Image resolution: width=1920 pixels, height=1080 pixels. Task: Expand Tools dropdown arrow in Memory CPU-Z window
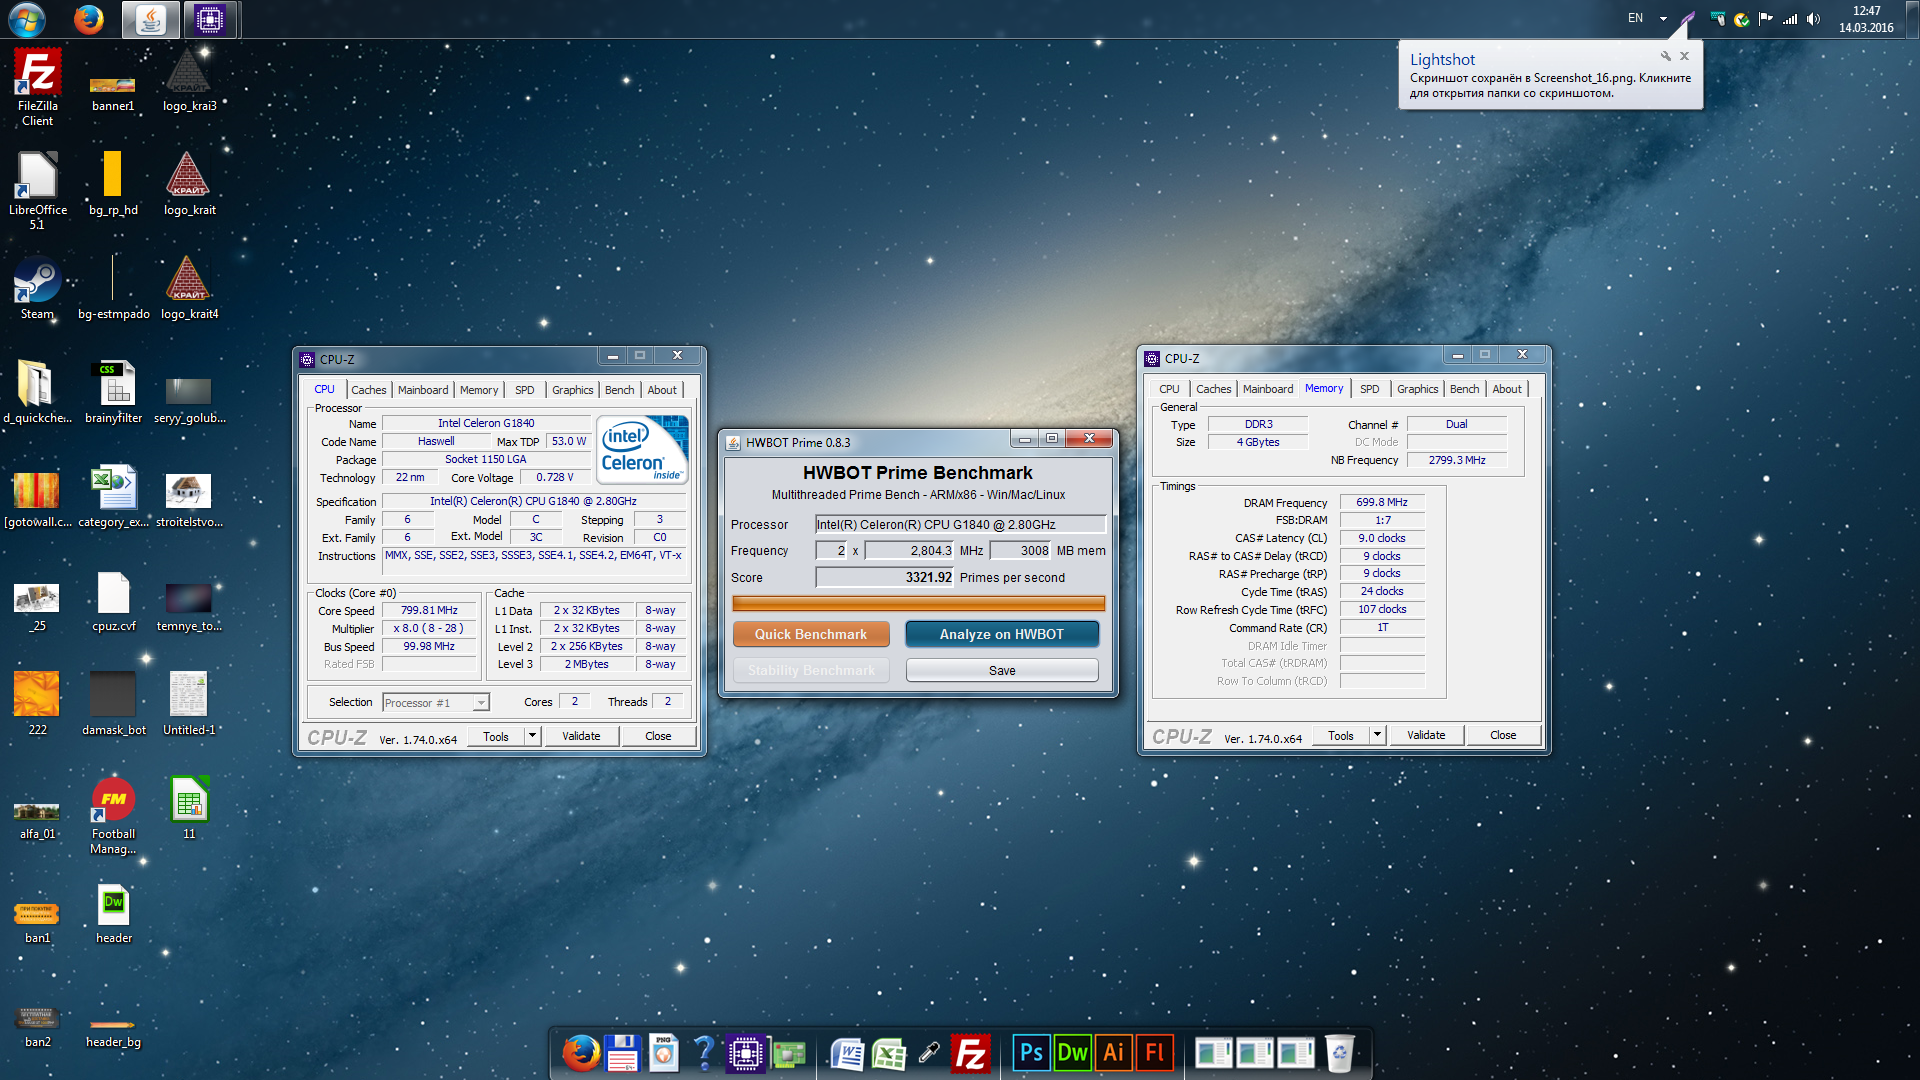tap(1377, 735)
